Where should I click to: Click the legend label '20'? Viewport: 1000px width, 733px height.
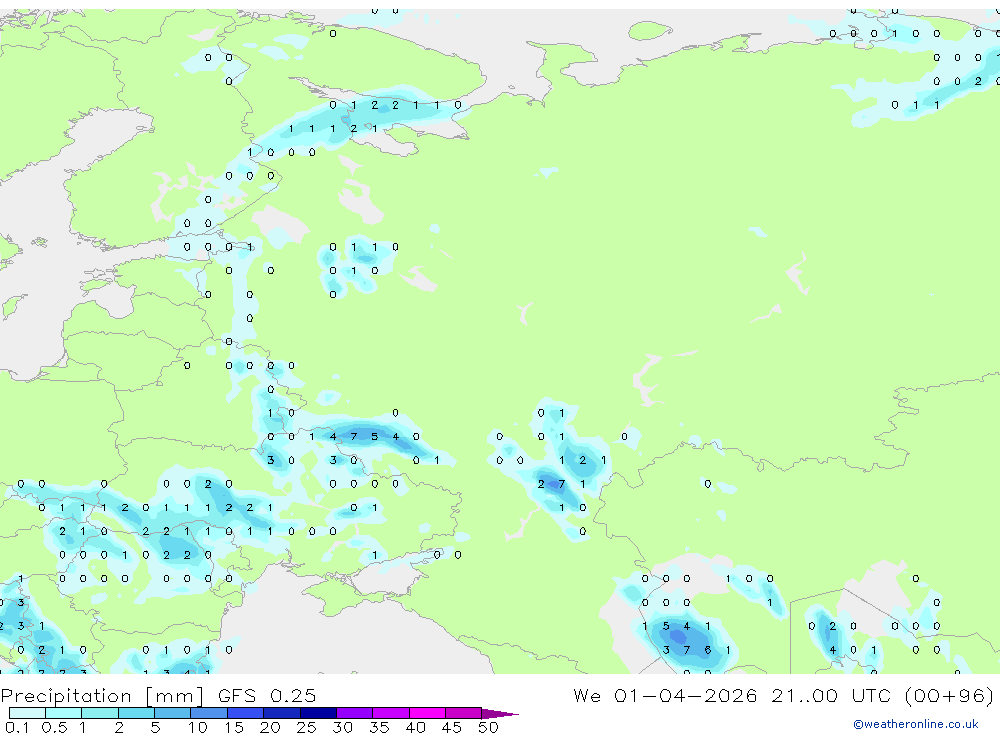pyautogui.click(x=270, y=727)
